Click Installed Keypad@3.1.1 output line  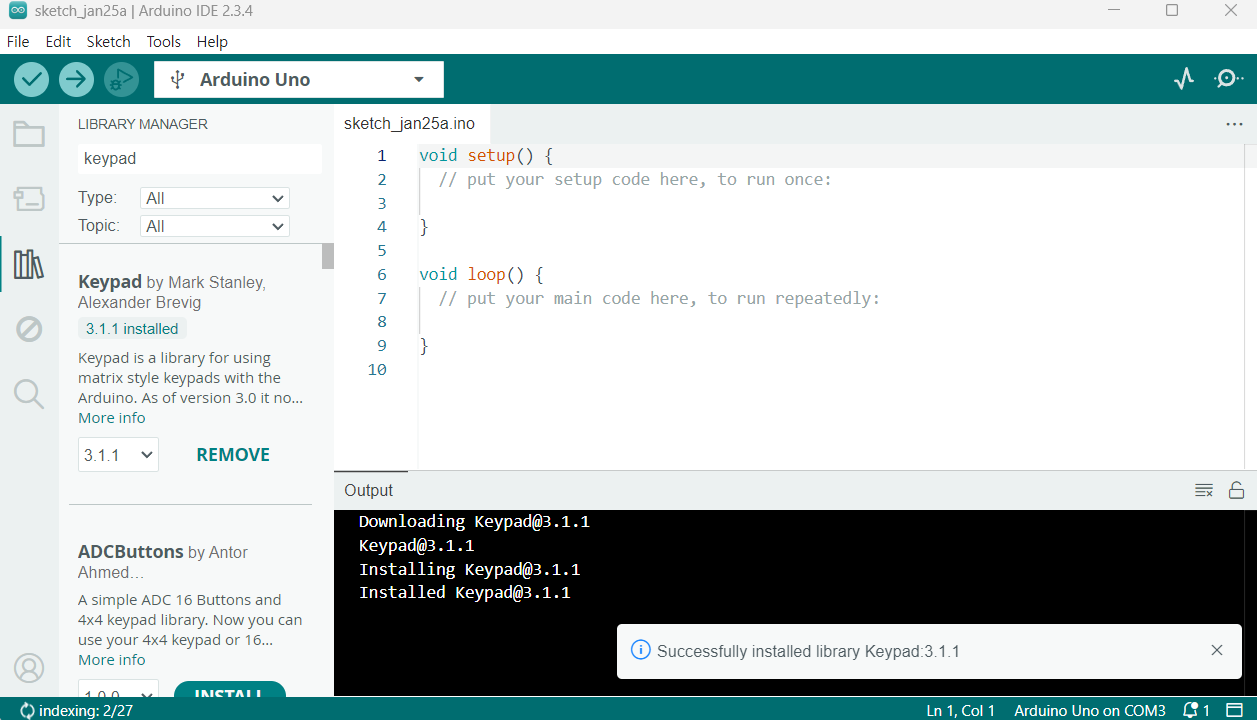tap(465, 592)
